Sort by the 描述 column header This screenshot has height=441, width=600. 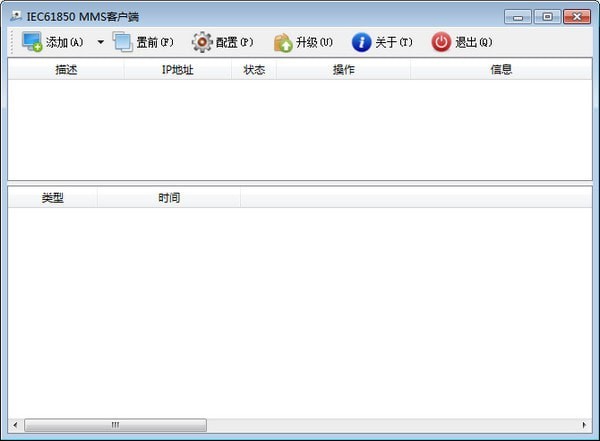[x=66, y=70]
